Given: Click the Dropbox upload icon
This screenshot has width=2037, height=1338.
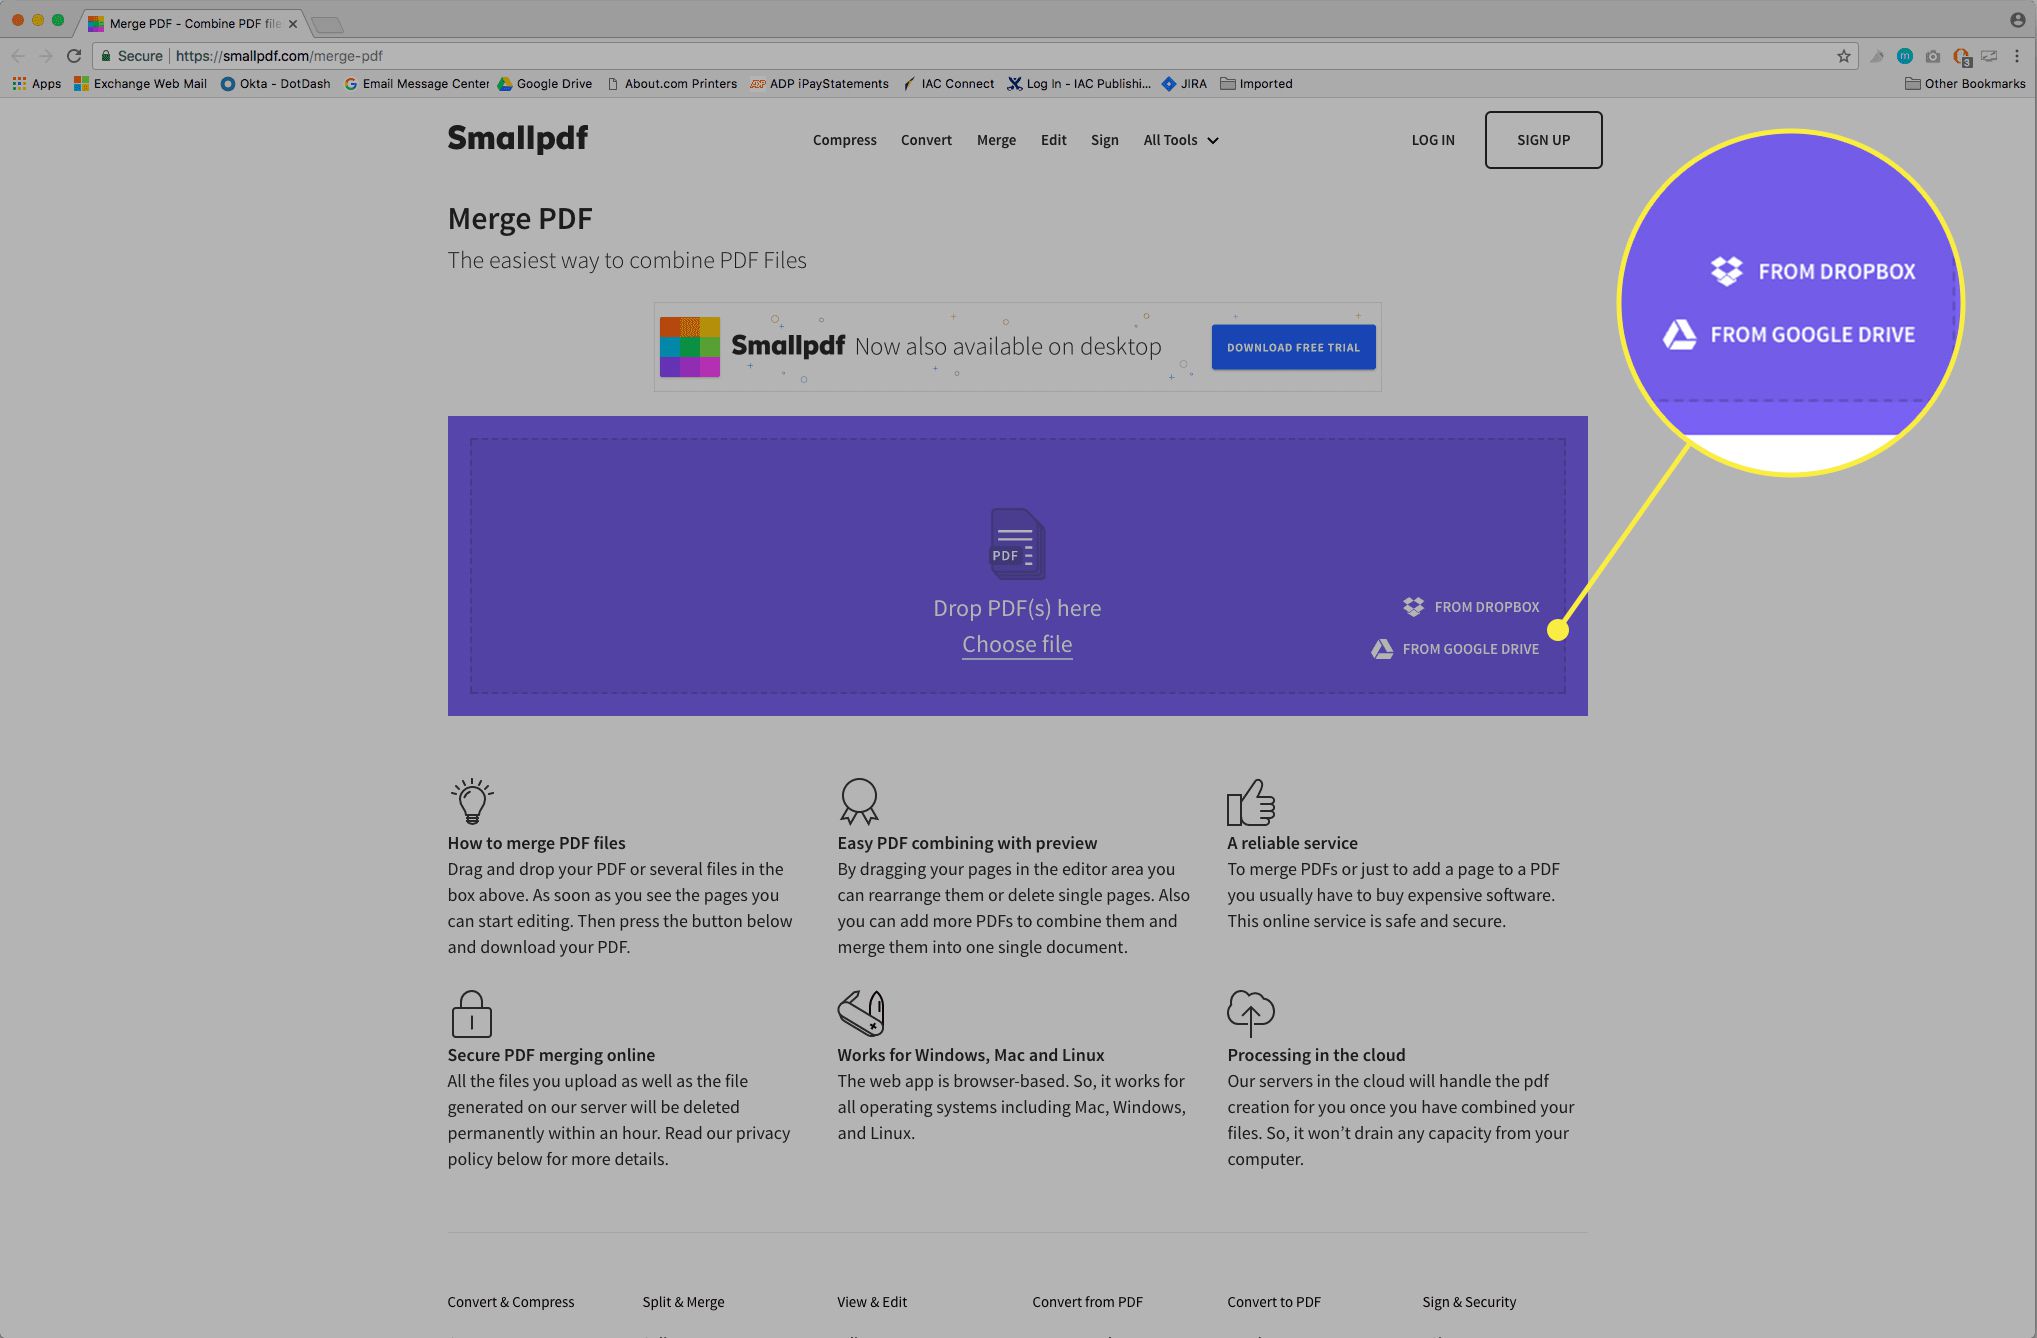Looking at the screenshot, I should tap(1411, 606).
